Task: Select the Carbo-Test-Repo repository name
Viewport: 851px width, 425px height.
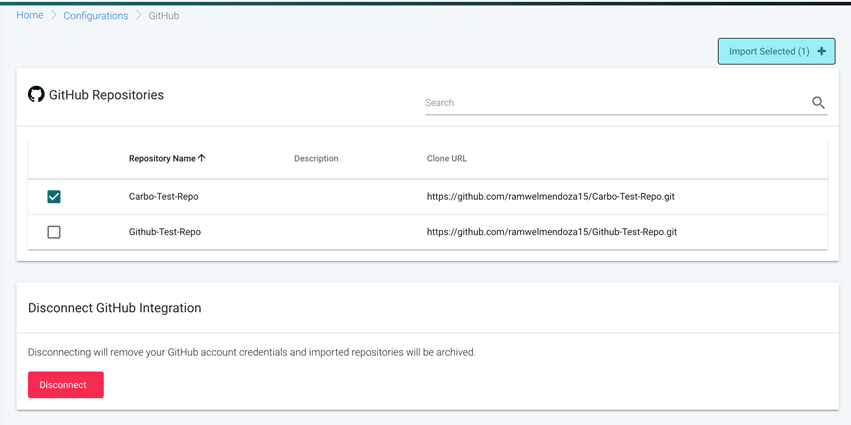Action: (163, 196)
